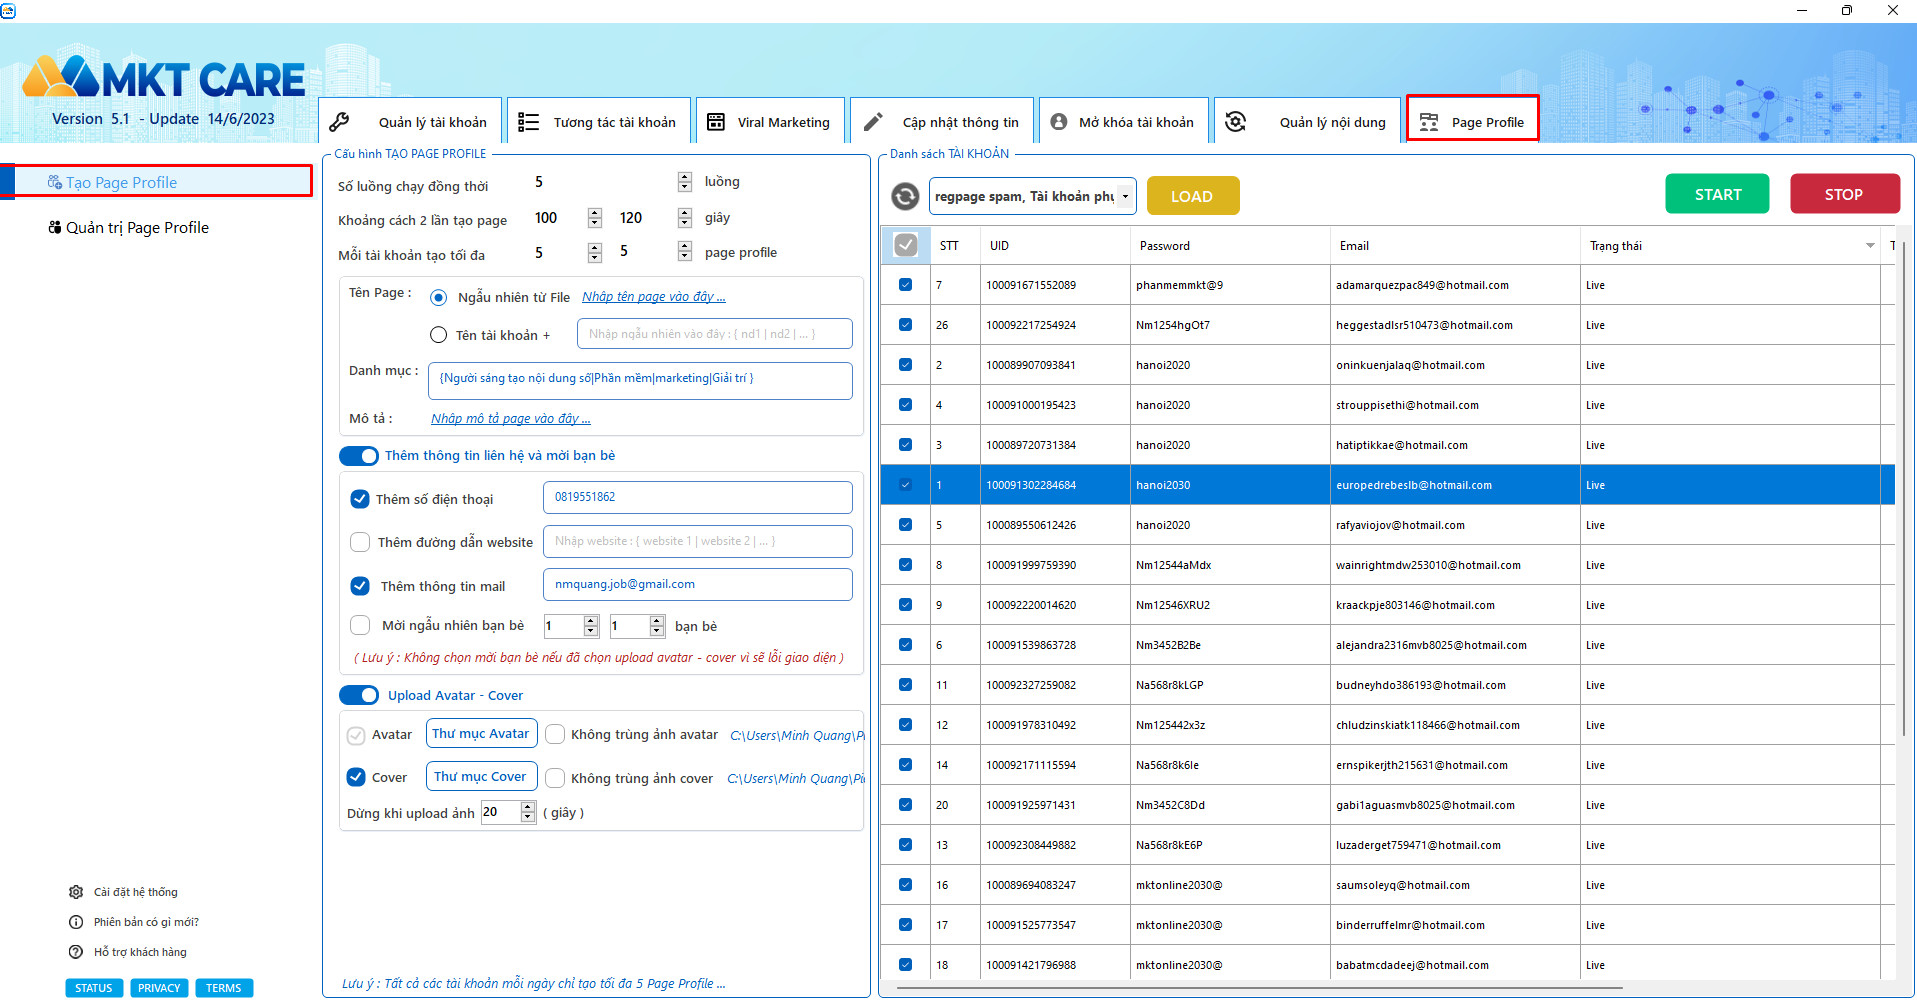
Task: Click the user icon of Mở khóa tài khoản
Action: point(1059,122)
